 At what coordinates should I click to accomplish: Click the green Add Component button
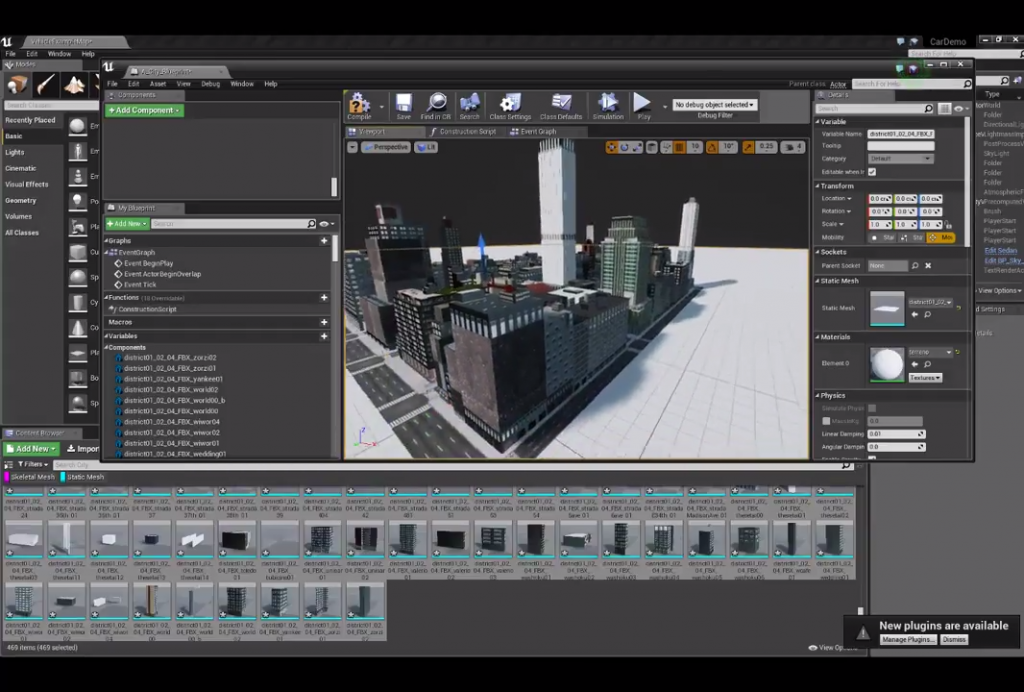(x=145, y=110)
